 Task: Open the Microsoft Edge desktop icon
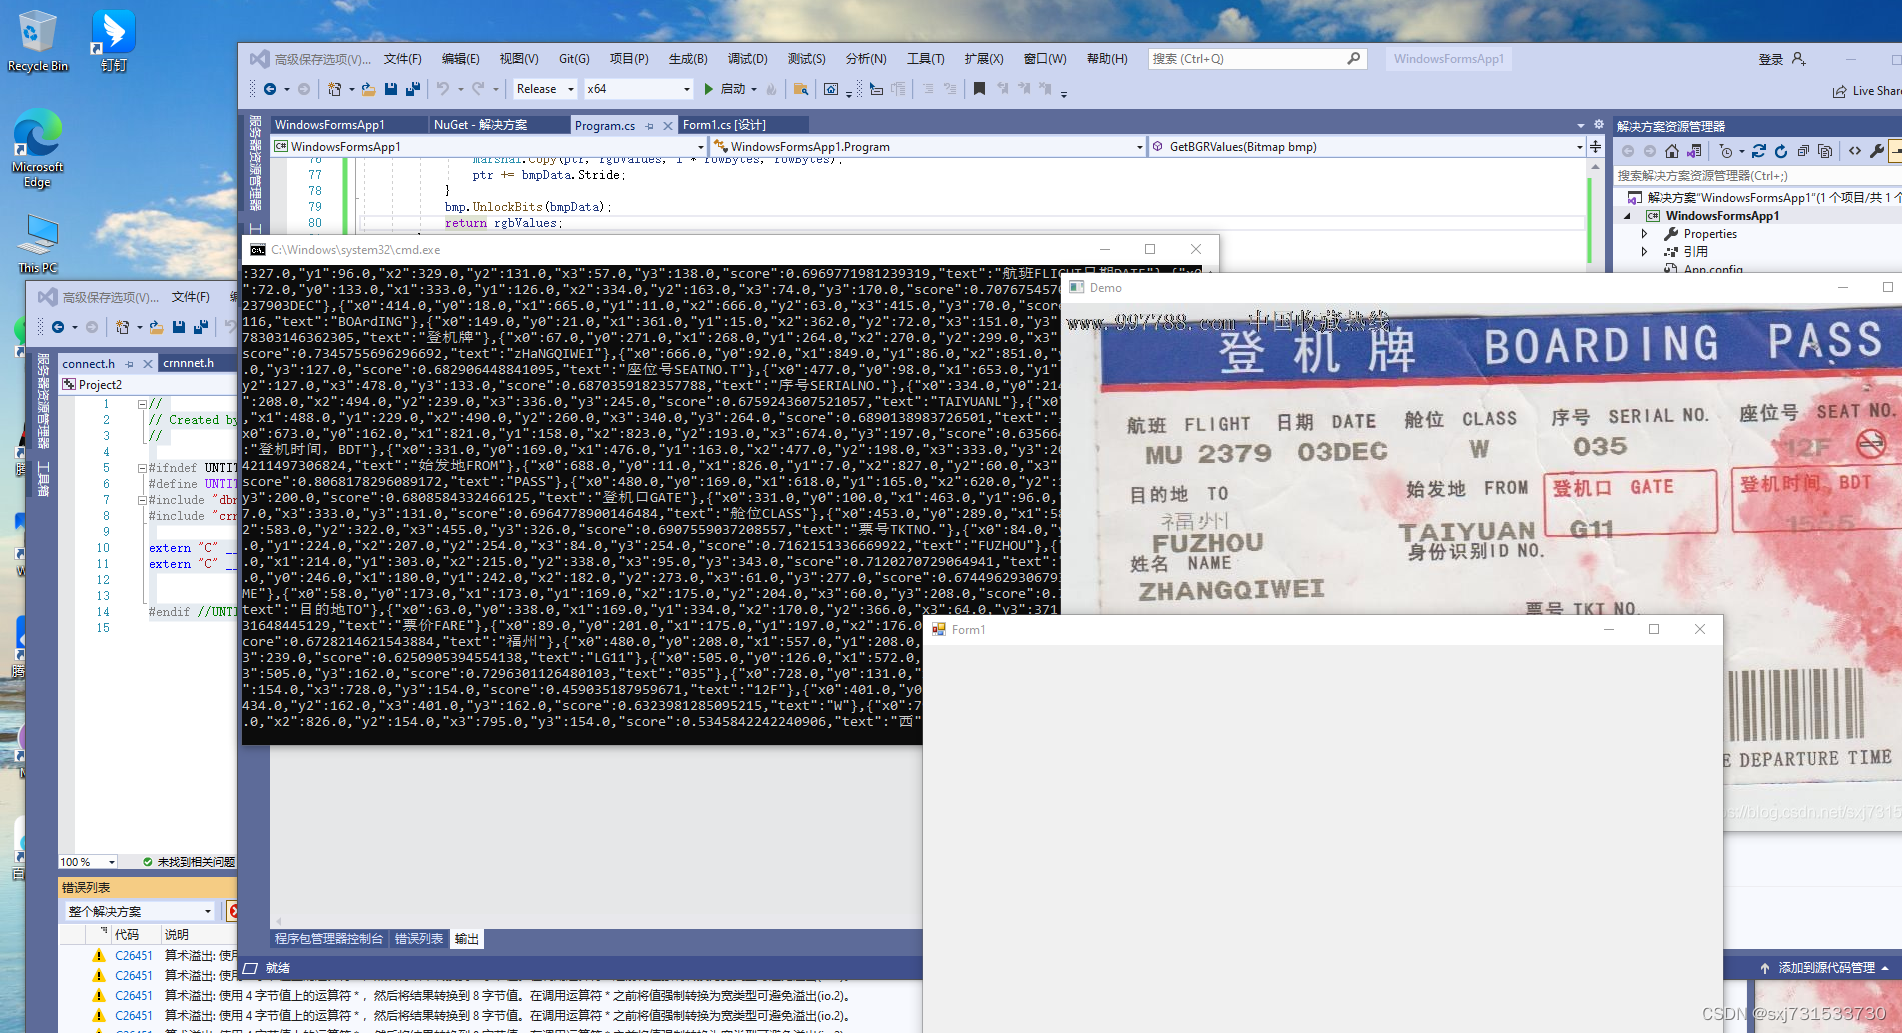coord(38,148)
